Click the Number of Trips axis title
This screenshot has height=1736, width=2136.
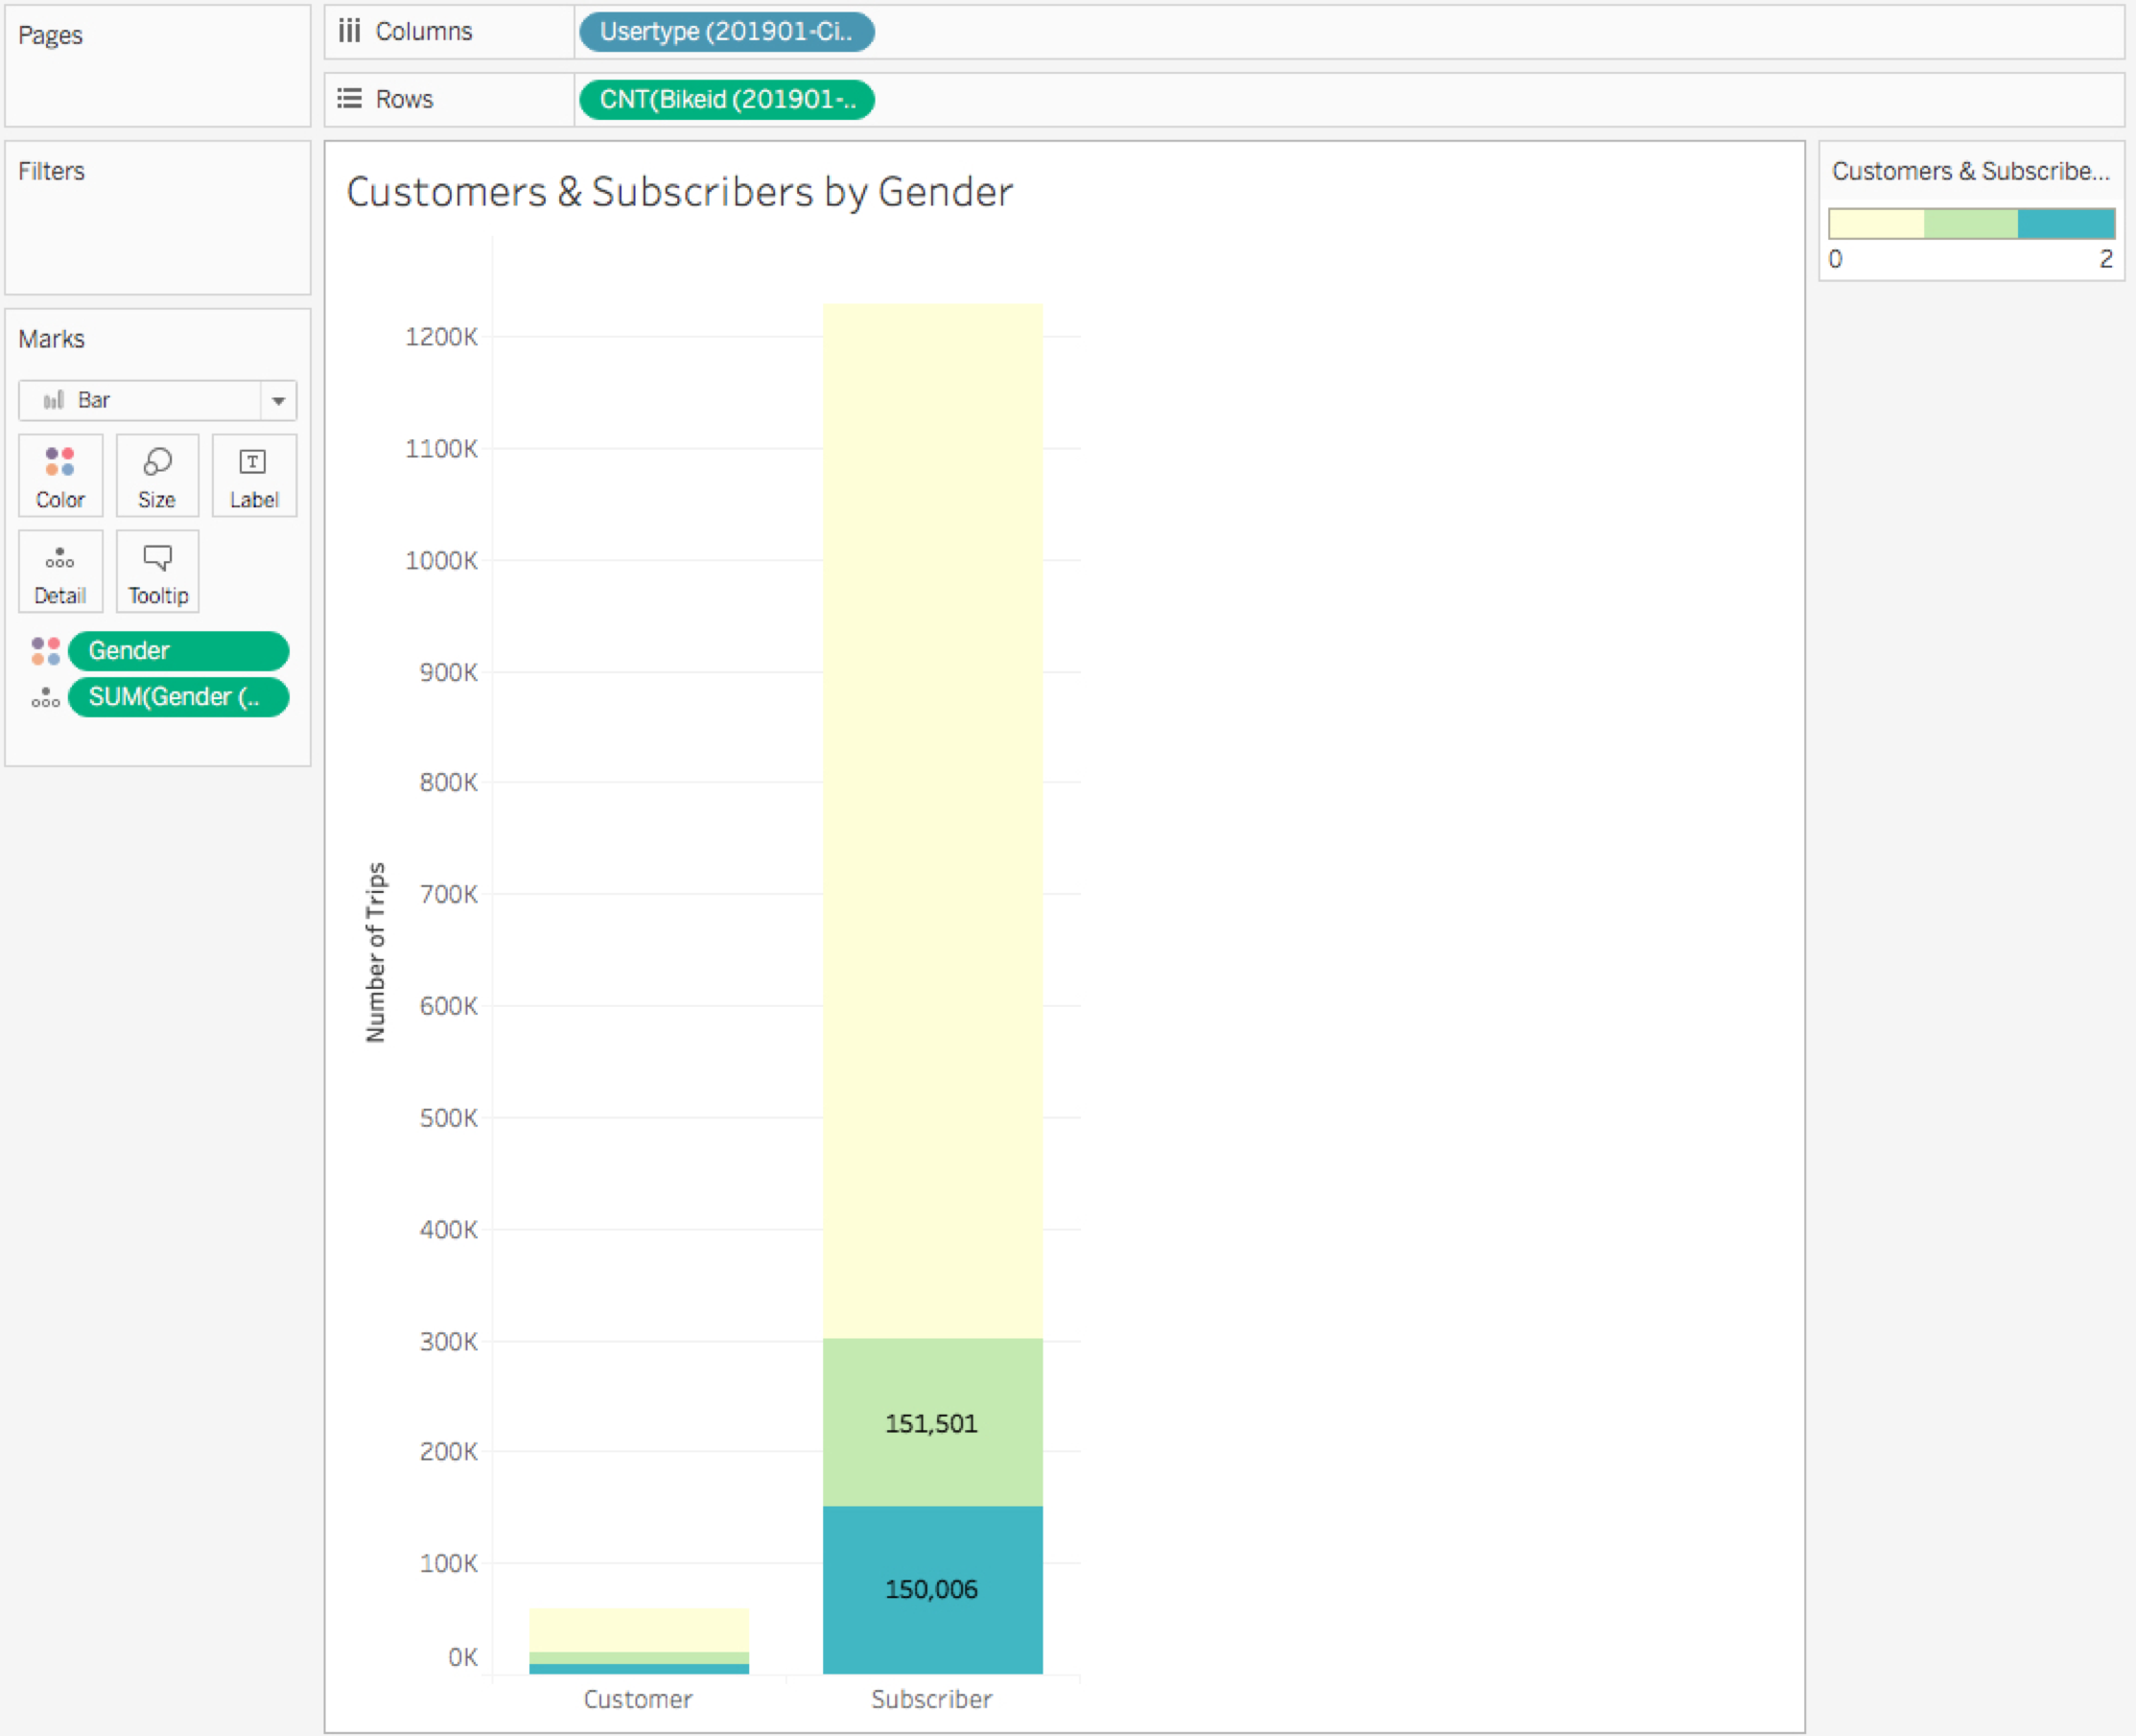tap(375, 953)
